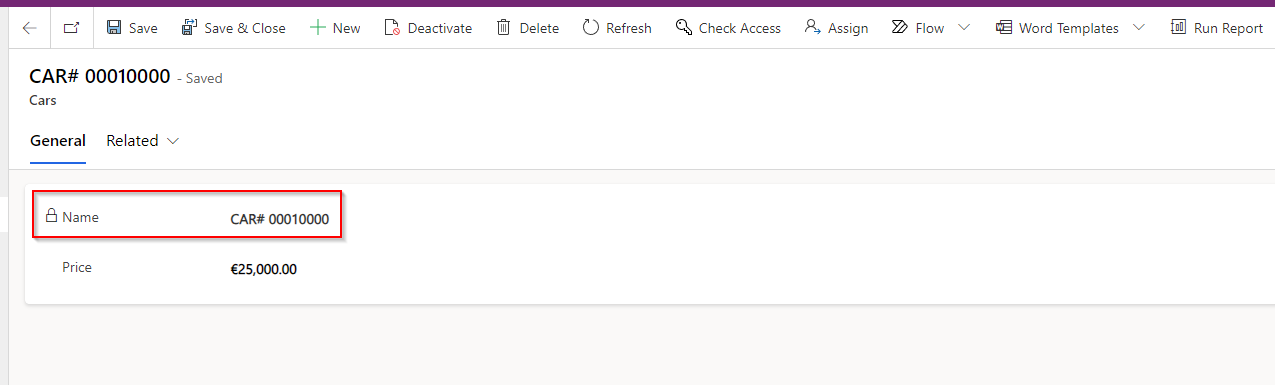Click the Price field value €25,000.00
Screen dimensions: 1275x385
[x=264, y=269]
